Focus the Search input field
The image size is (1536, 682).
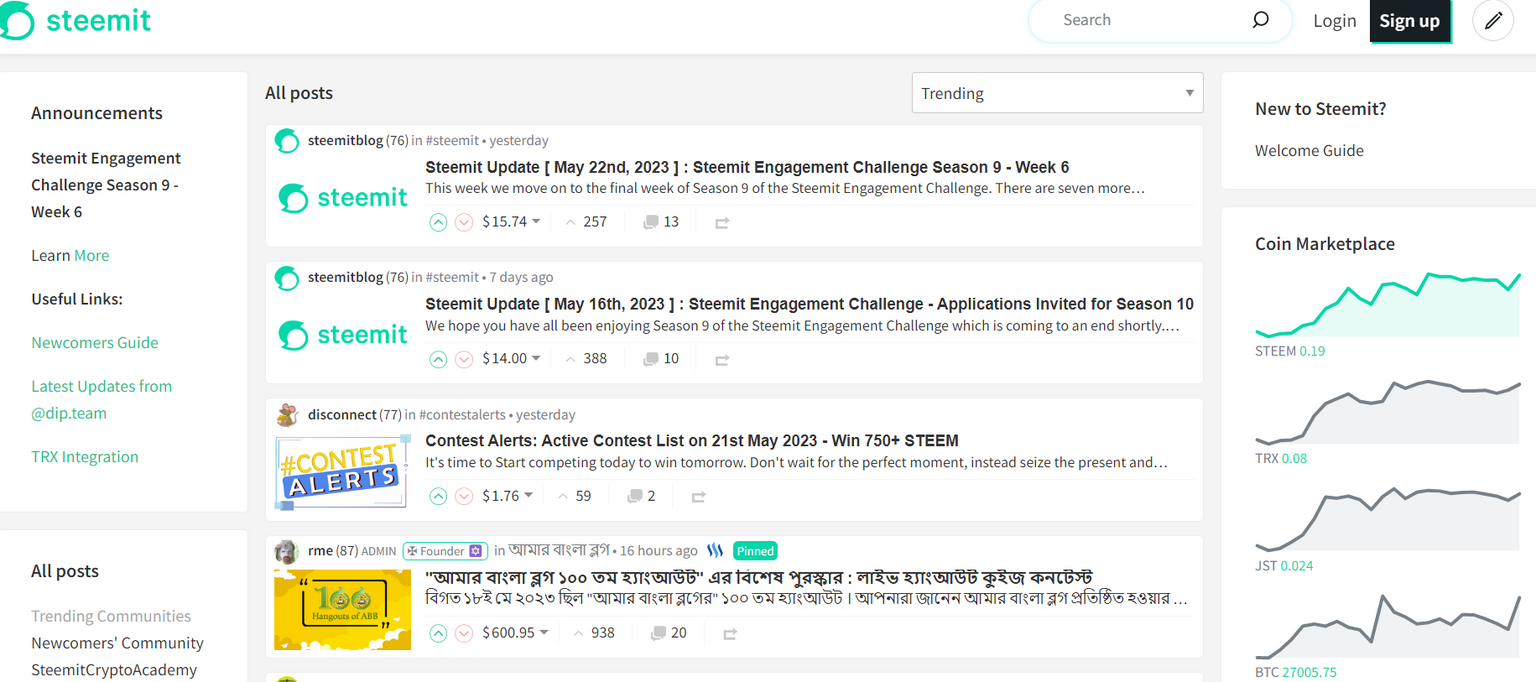[1140, 20]
